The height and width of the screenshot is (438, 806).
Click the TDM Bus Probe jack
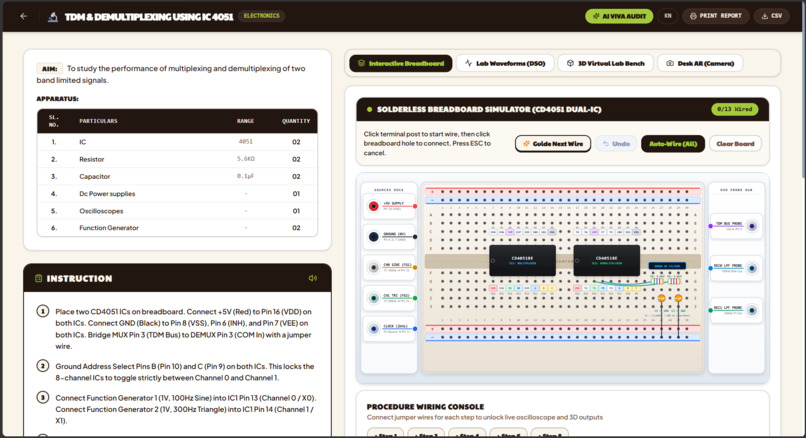point(752,226)
